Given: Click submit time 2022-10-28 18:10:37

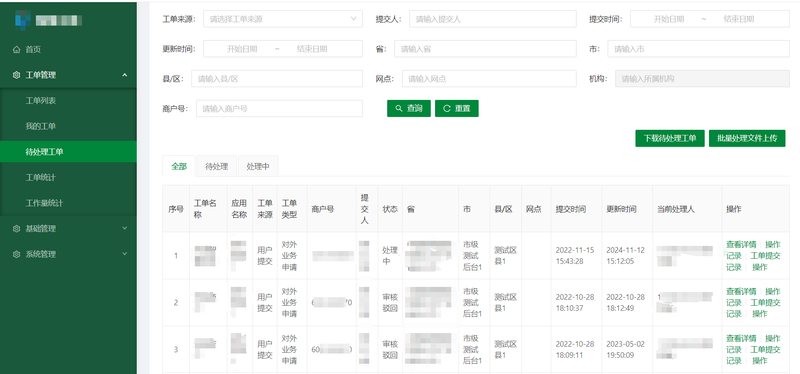Looking at the screenshot, I should point(575,303).
